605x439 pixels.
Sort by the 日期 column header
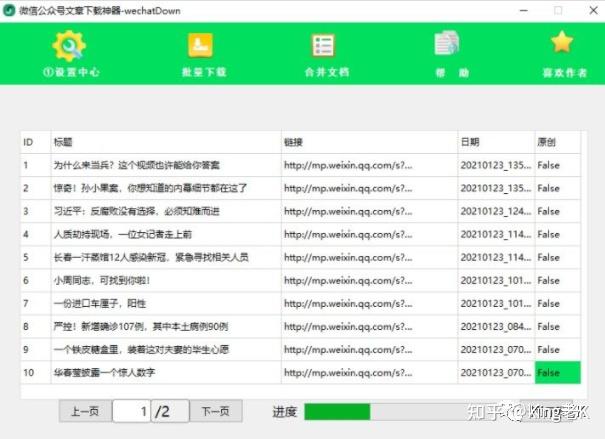pos(494,142)
